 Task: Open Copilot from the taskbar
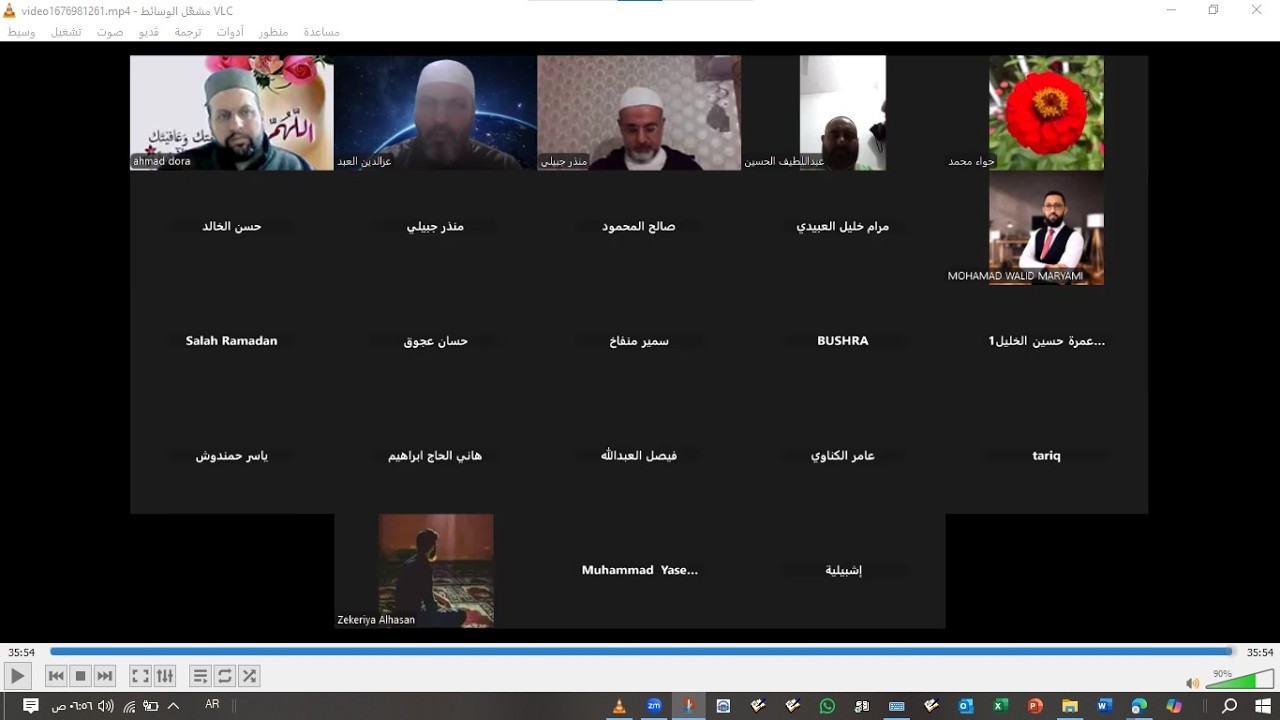coord(1174,706)
